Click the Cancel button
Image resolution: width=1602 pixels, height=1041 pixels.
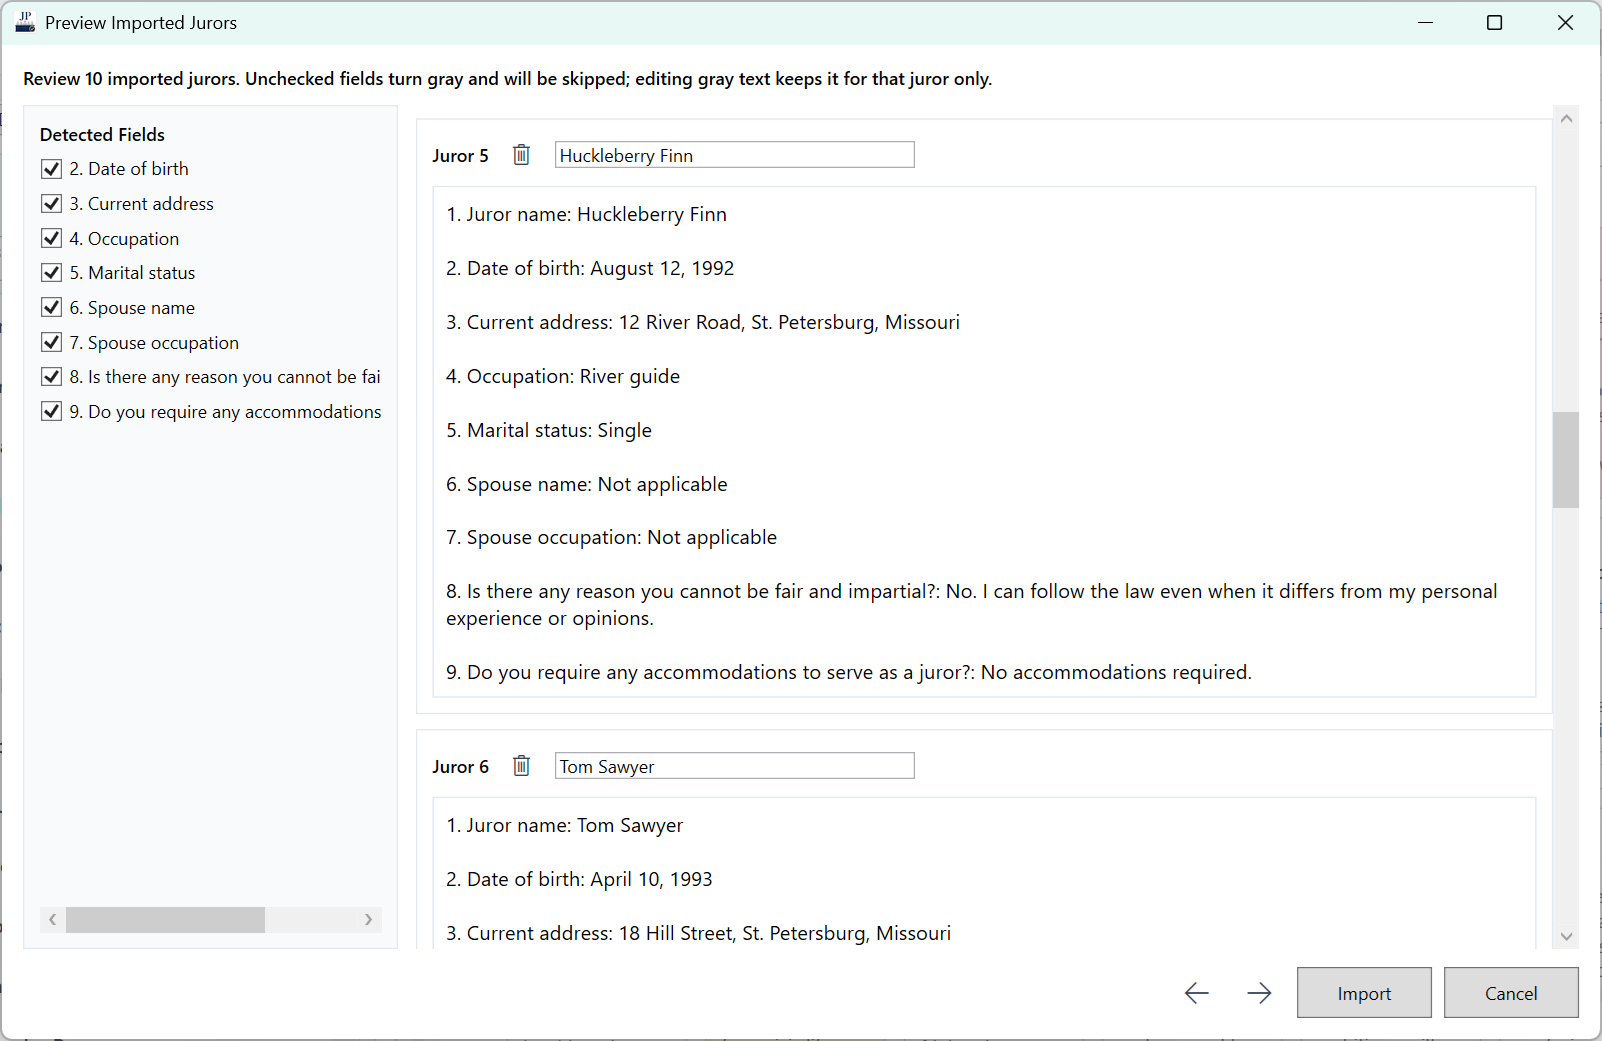click(x=1511, y=993)
